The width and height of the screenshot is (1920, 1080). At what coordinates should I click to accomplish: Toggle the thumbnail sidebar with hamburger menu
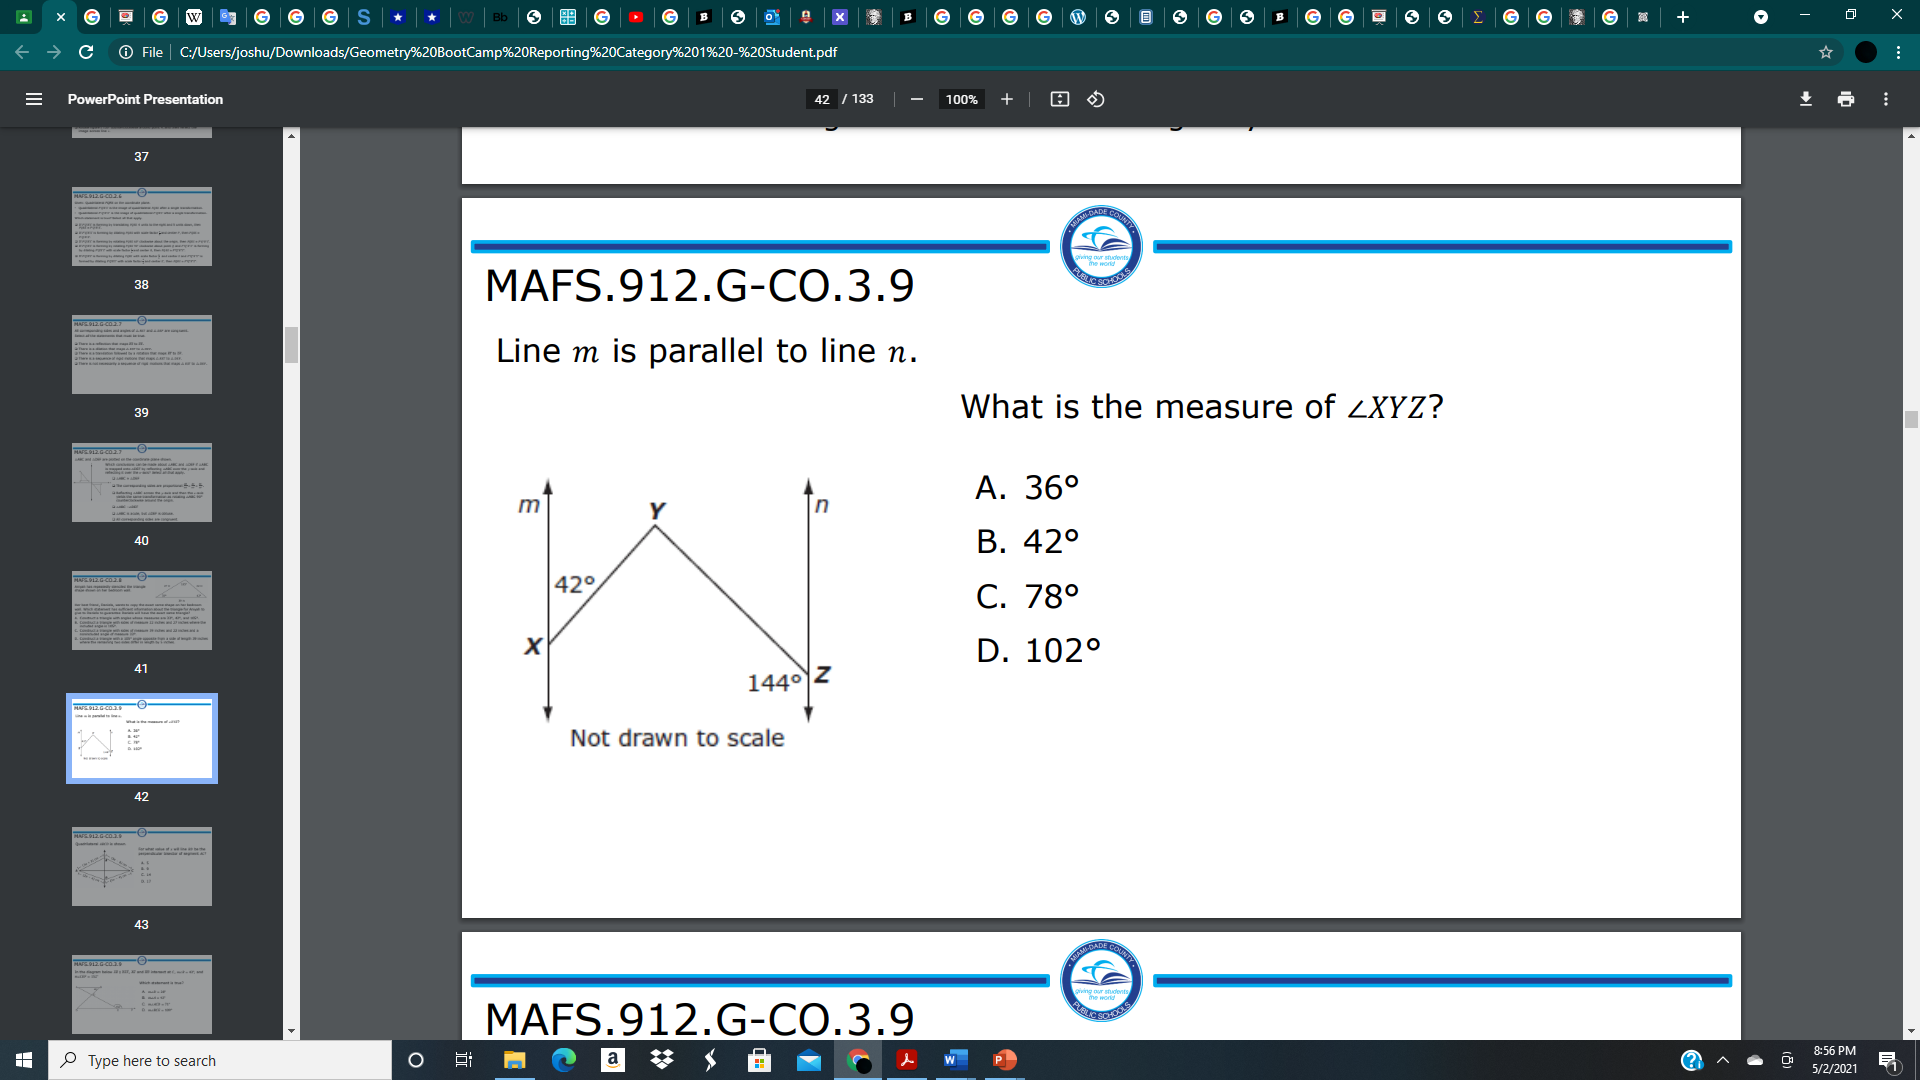coord(34,99)
